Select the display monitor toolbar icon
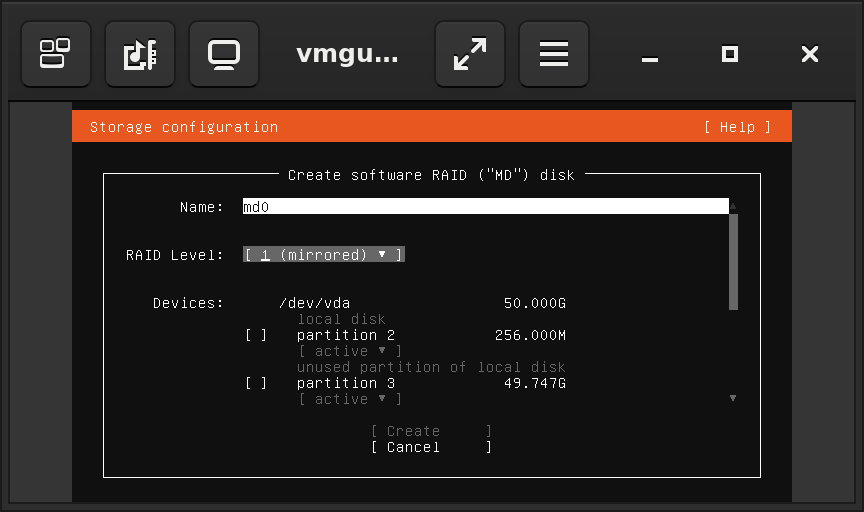 224,54
